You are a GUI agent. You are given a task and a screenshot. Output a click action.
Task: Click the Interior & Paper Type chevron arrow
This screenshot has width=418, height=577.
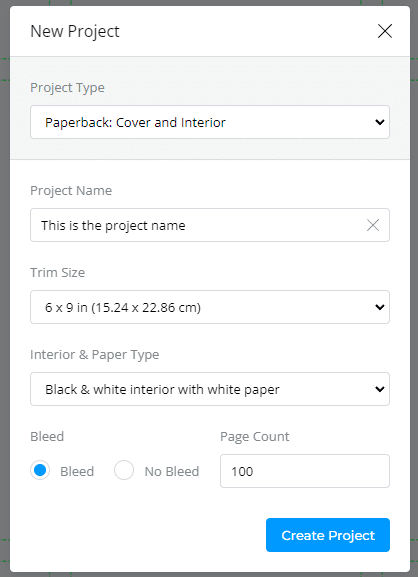coord(380,389)
